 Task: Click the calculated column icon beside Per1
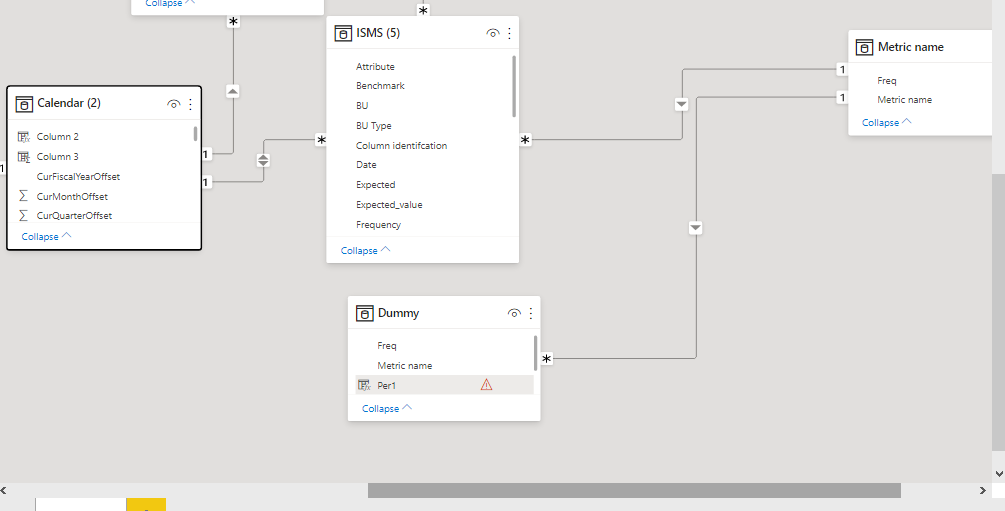click(364, 385)
